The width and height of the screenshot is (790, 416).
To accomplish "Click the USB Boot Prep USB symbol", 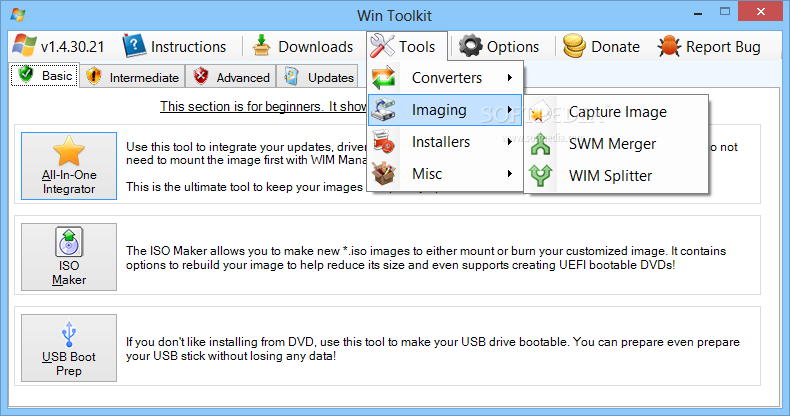I will coord(69,333).
